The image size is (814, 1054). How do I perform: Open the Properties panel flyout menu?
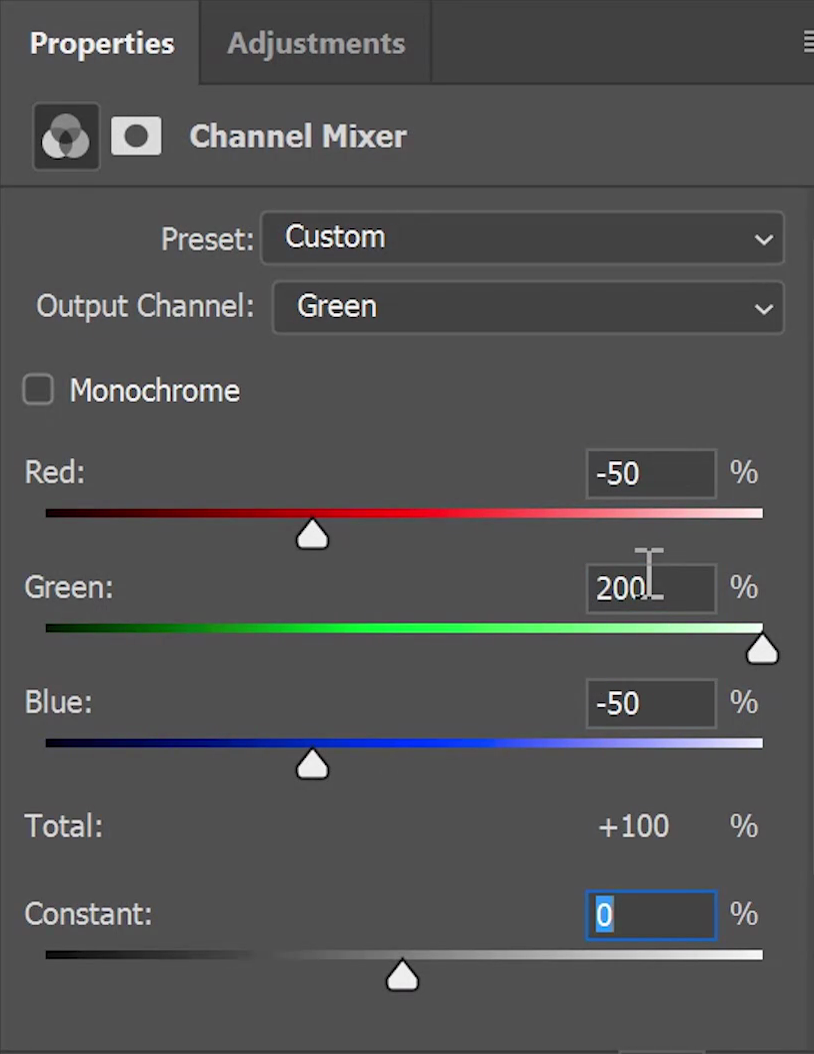pyautogui.click(x=808, y=43)
